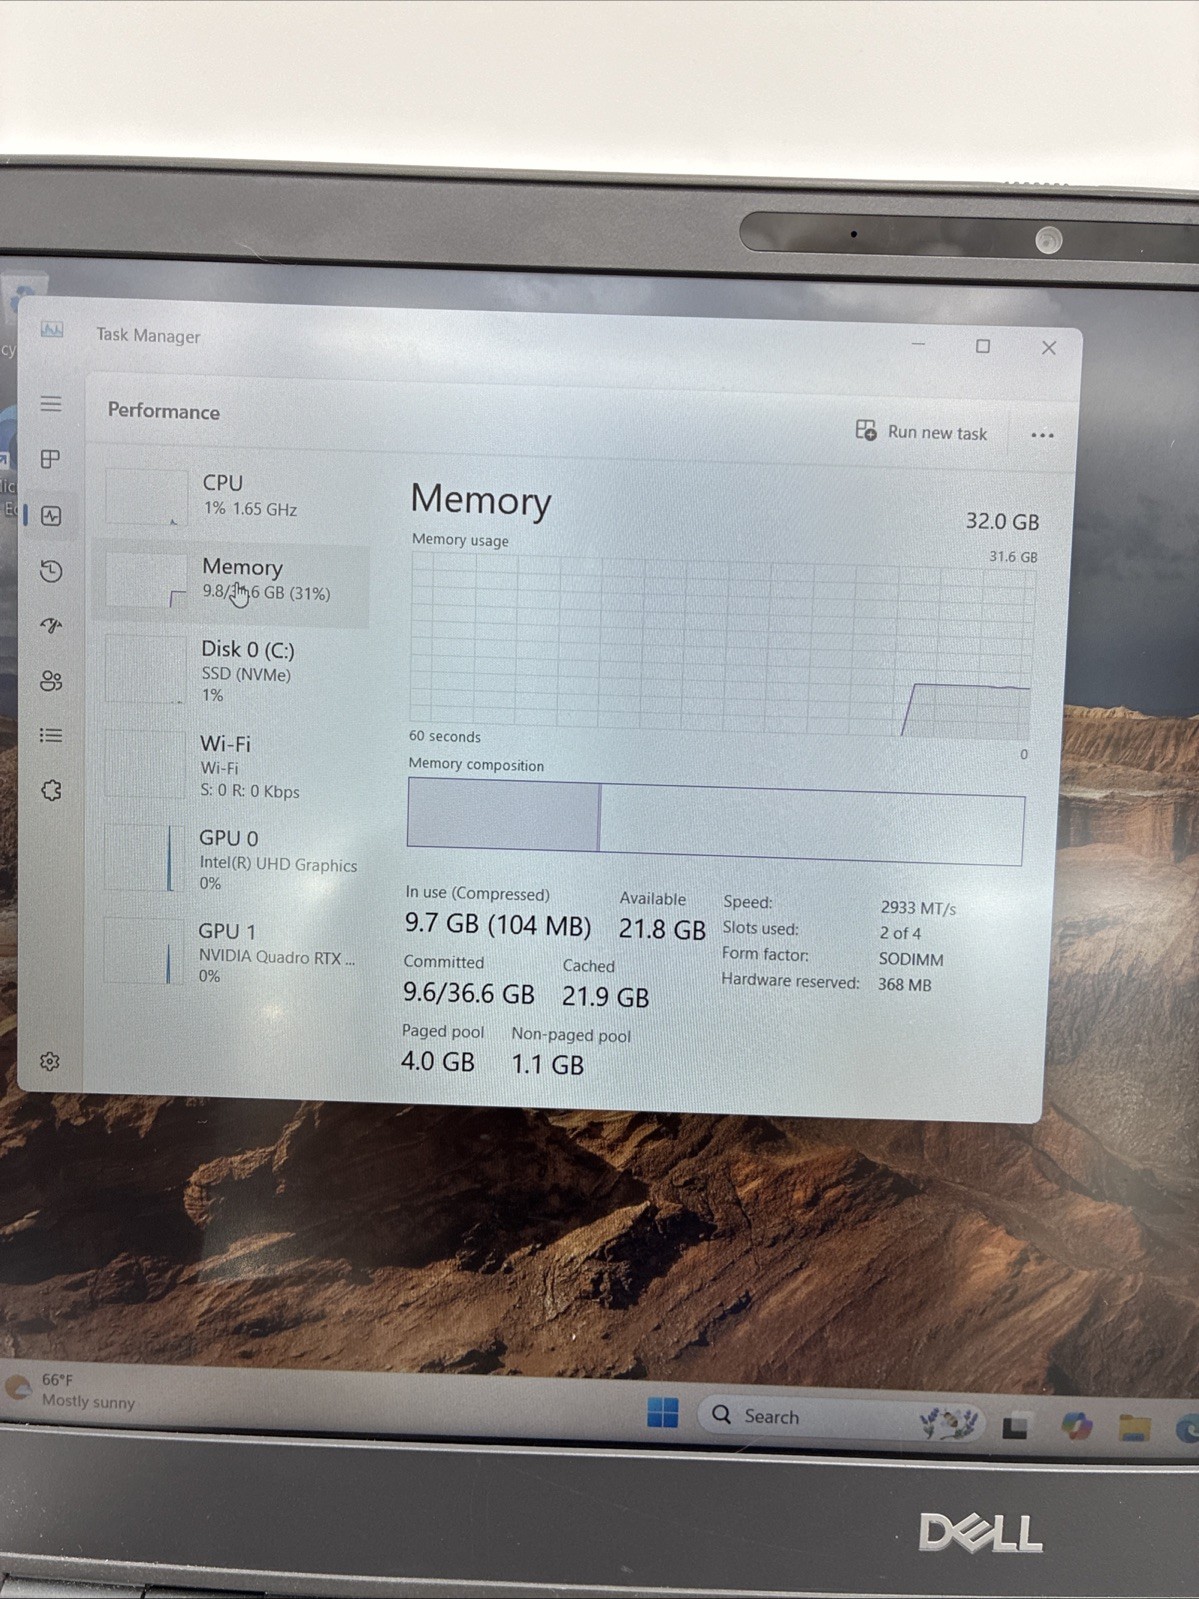
Task: Click the '9.6/36.6 GB' committed value
Action: 468,993
